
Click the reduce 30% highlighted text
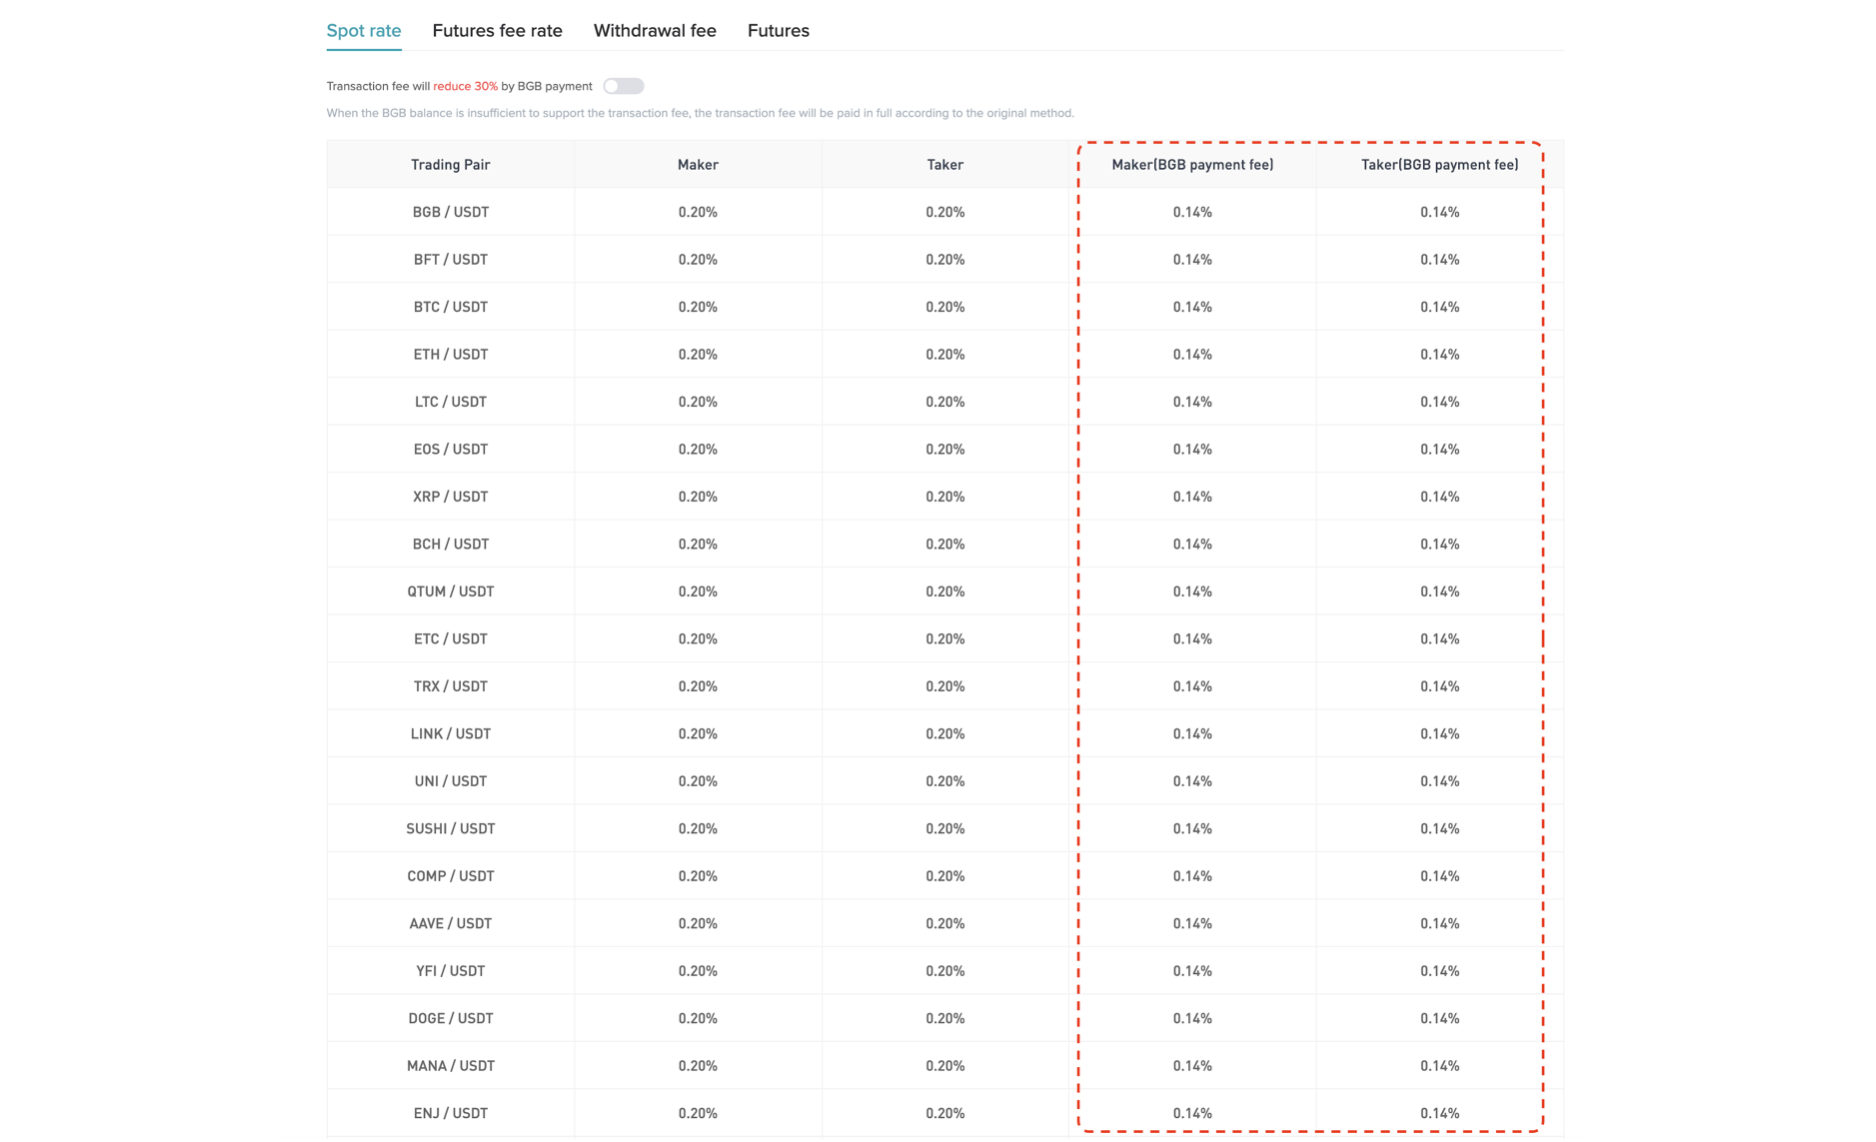[466, 86]
